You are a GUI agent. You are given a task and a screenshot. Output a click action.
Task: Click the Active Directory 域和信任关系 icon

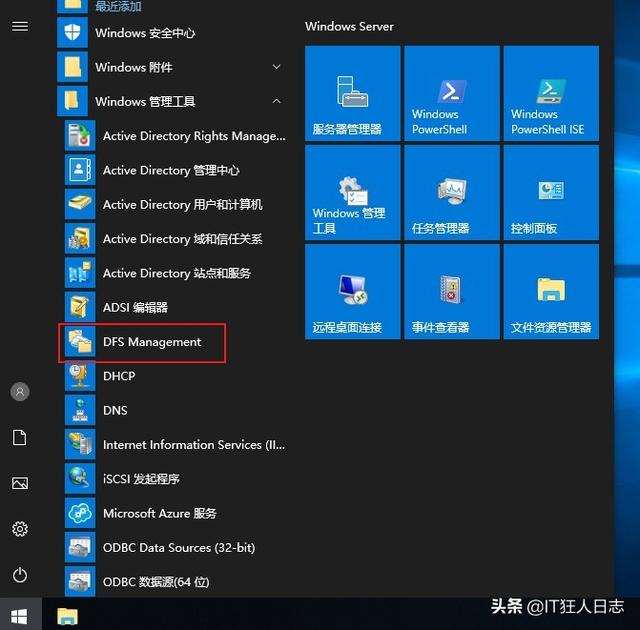80,238
